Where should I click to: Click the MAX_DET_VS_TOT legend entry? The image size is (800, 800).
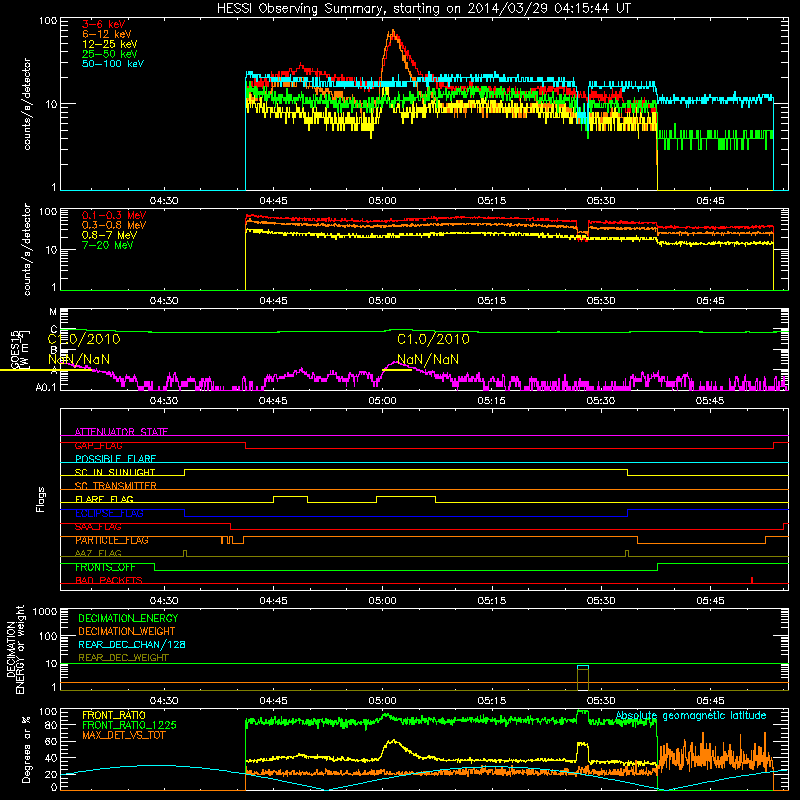click(123, 735)
